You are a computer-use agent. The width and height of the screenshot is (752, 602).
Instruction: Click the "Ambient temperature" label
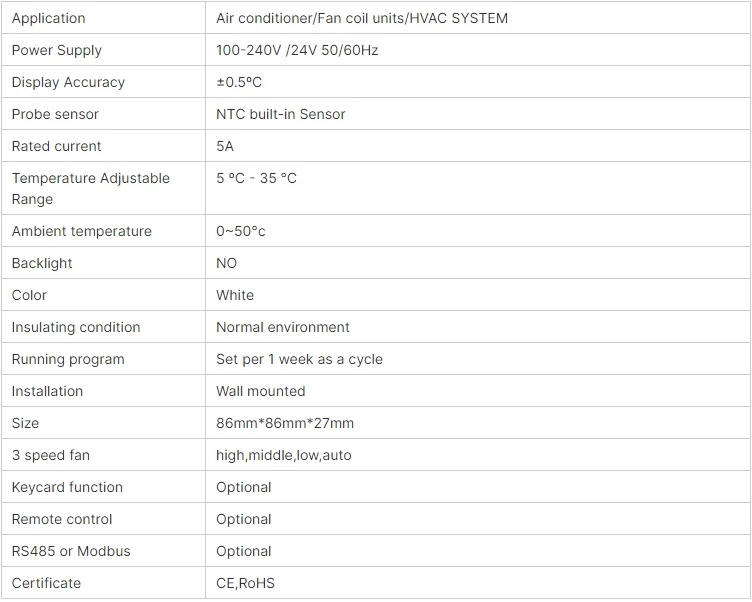pos(81,231)
